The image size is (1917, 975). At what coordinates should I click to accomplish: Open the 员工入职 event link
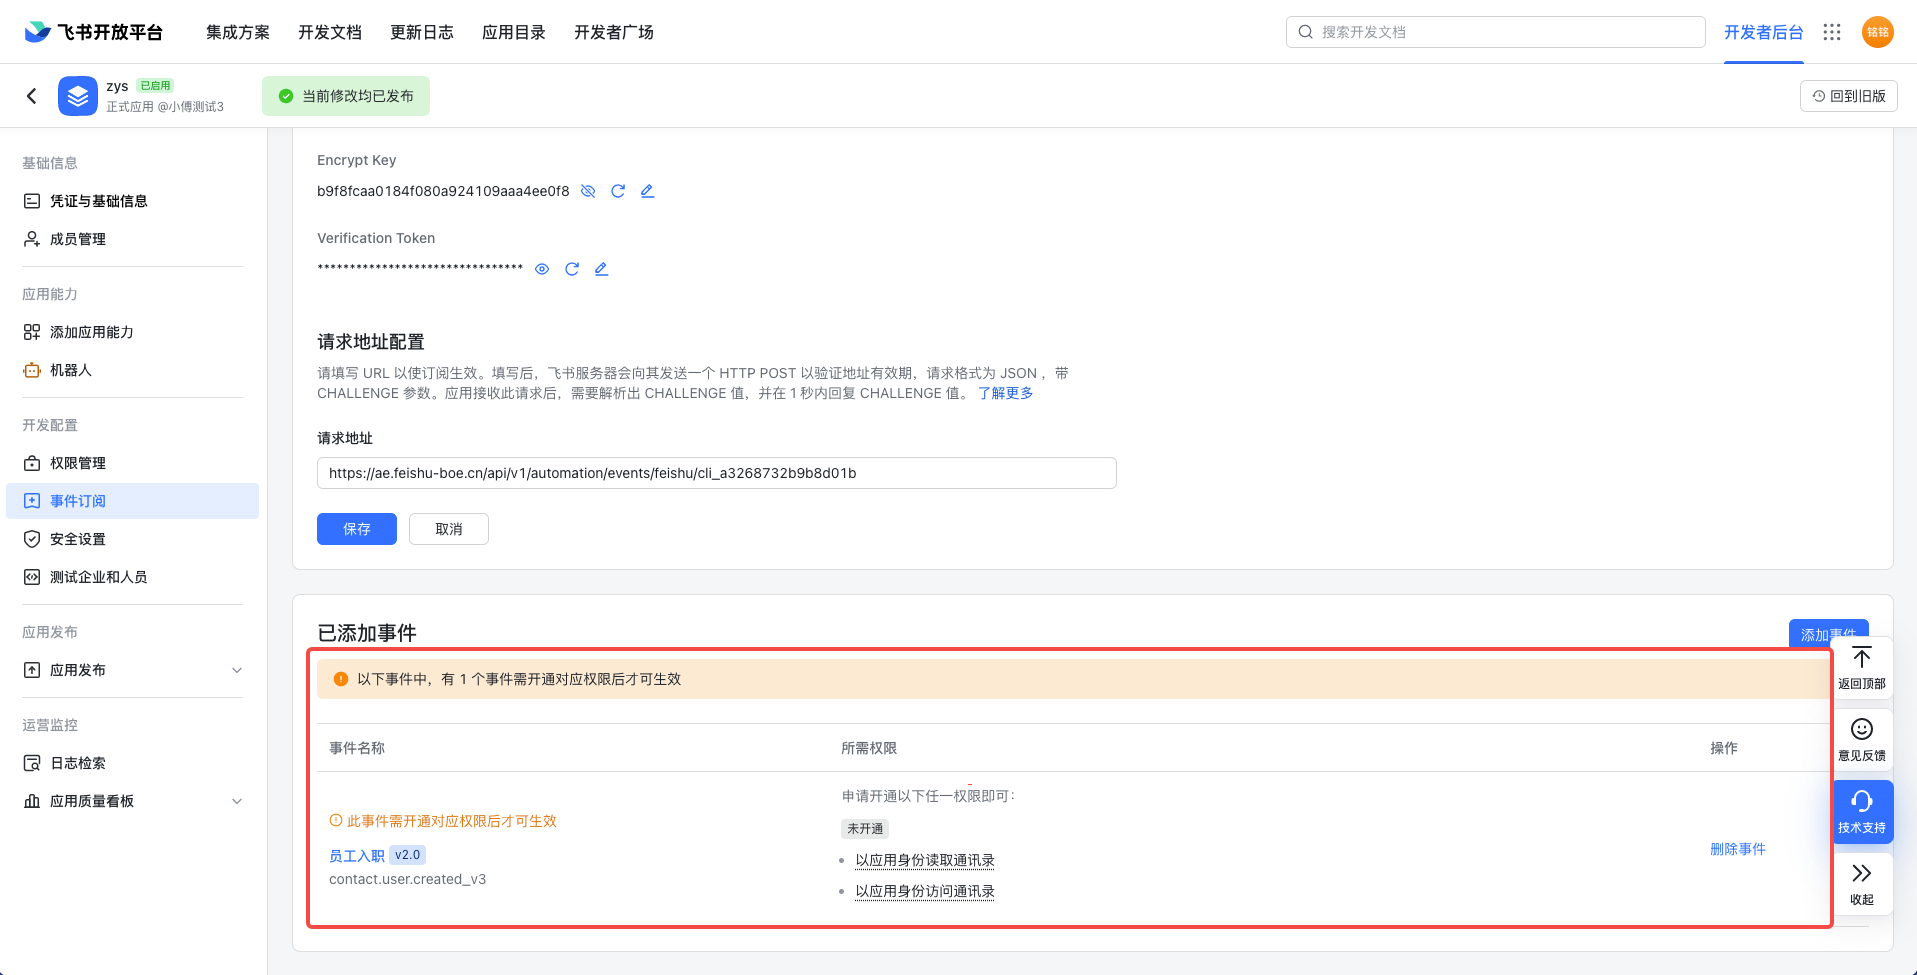point(357,856)
